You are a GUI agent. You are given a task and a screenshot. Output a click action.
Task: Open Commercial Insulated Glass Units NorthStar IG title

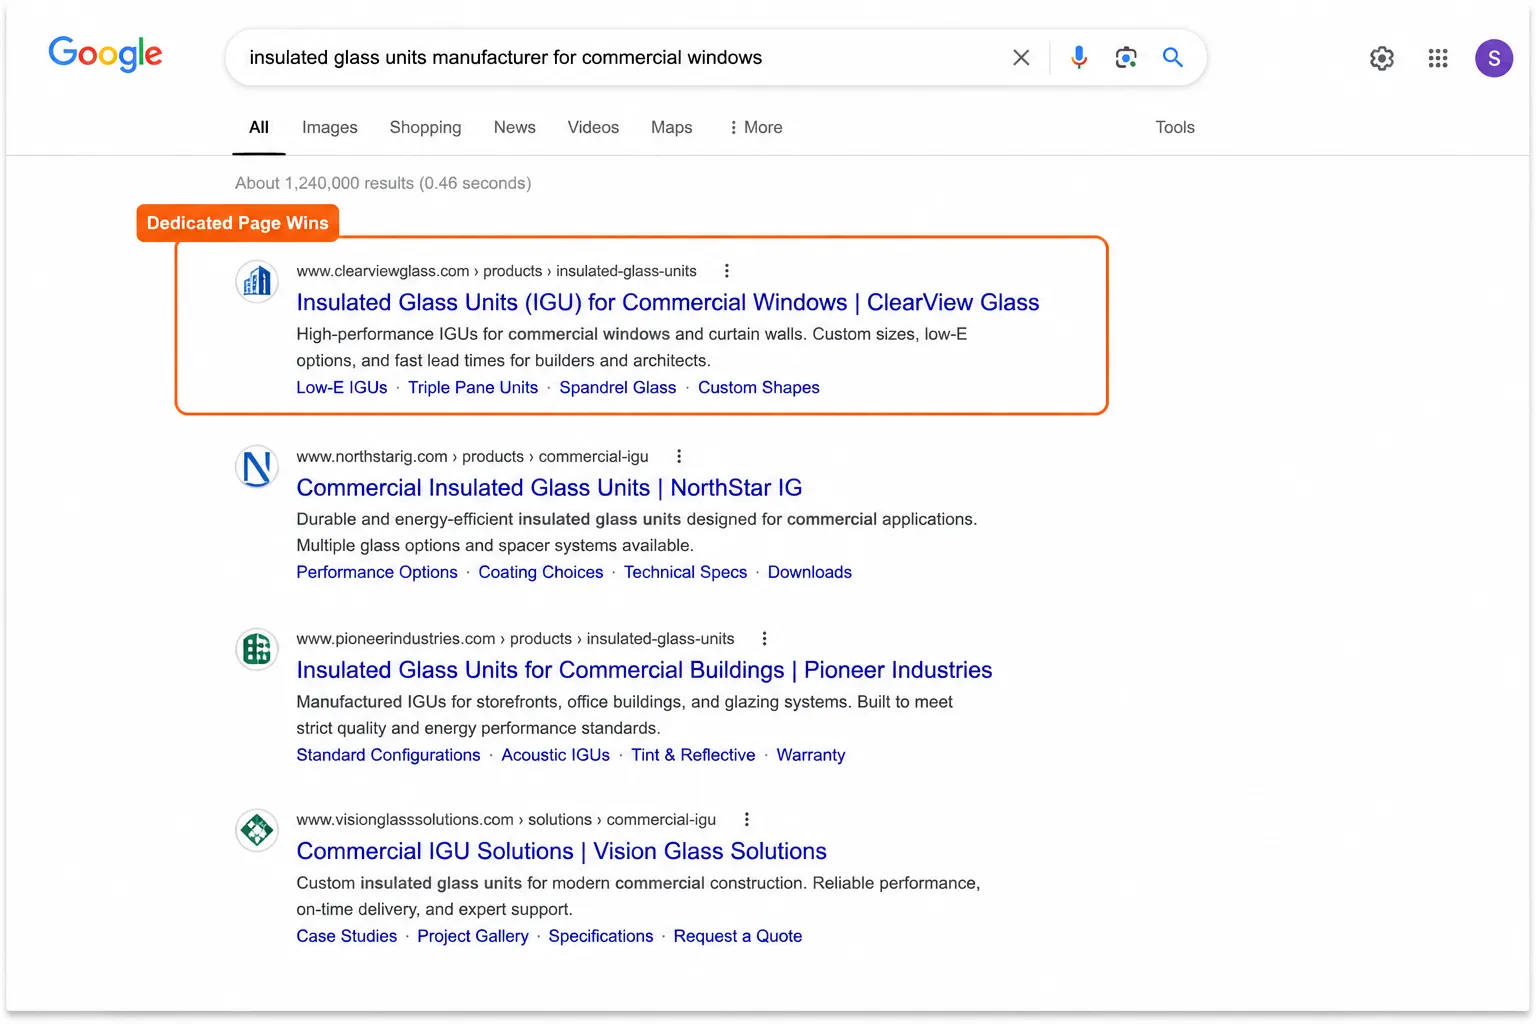coord(549,487)
